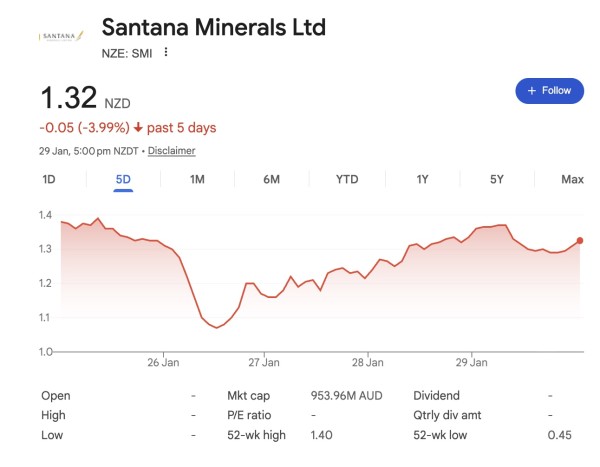The width and height of the screenshot is (600, 467).
Task: Select the 5Y time range
Action: point(497,180)
